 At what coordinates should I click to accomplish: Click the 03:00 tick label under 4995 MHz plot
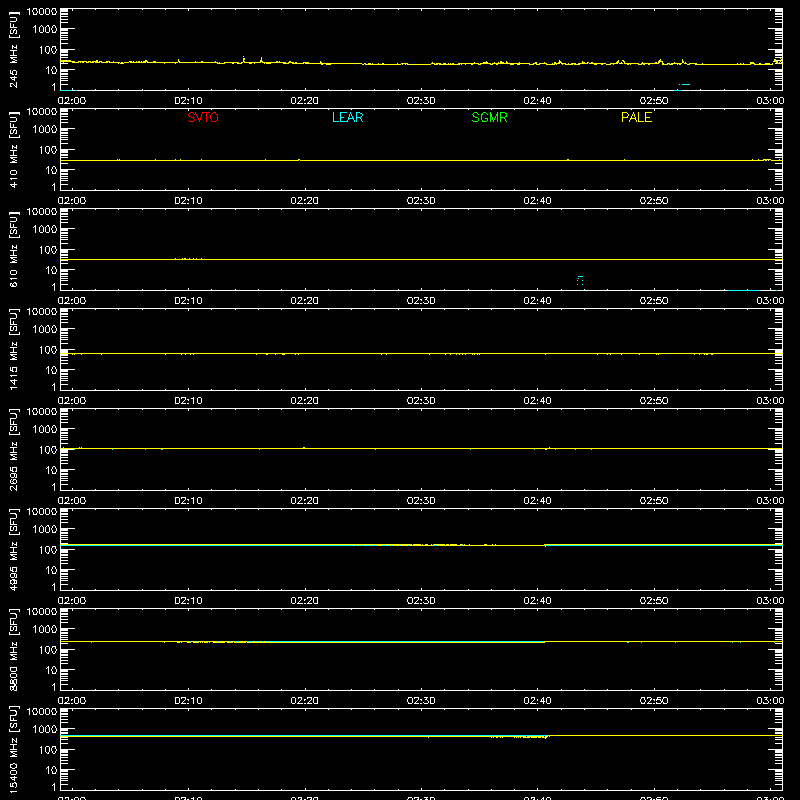coord(770,601)
